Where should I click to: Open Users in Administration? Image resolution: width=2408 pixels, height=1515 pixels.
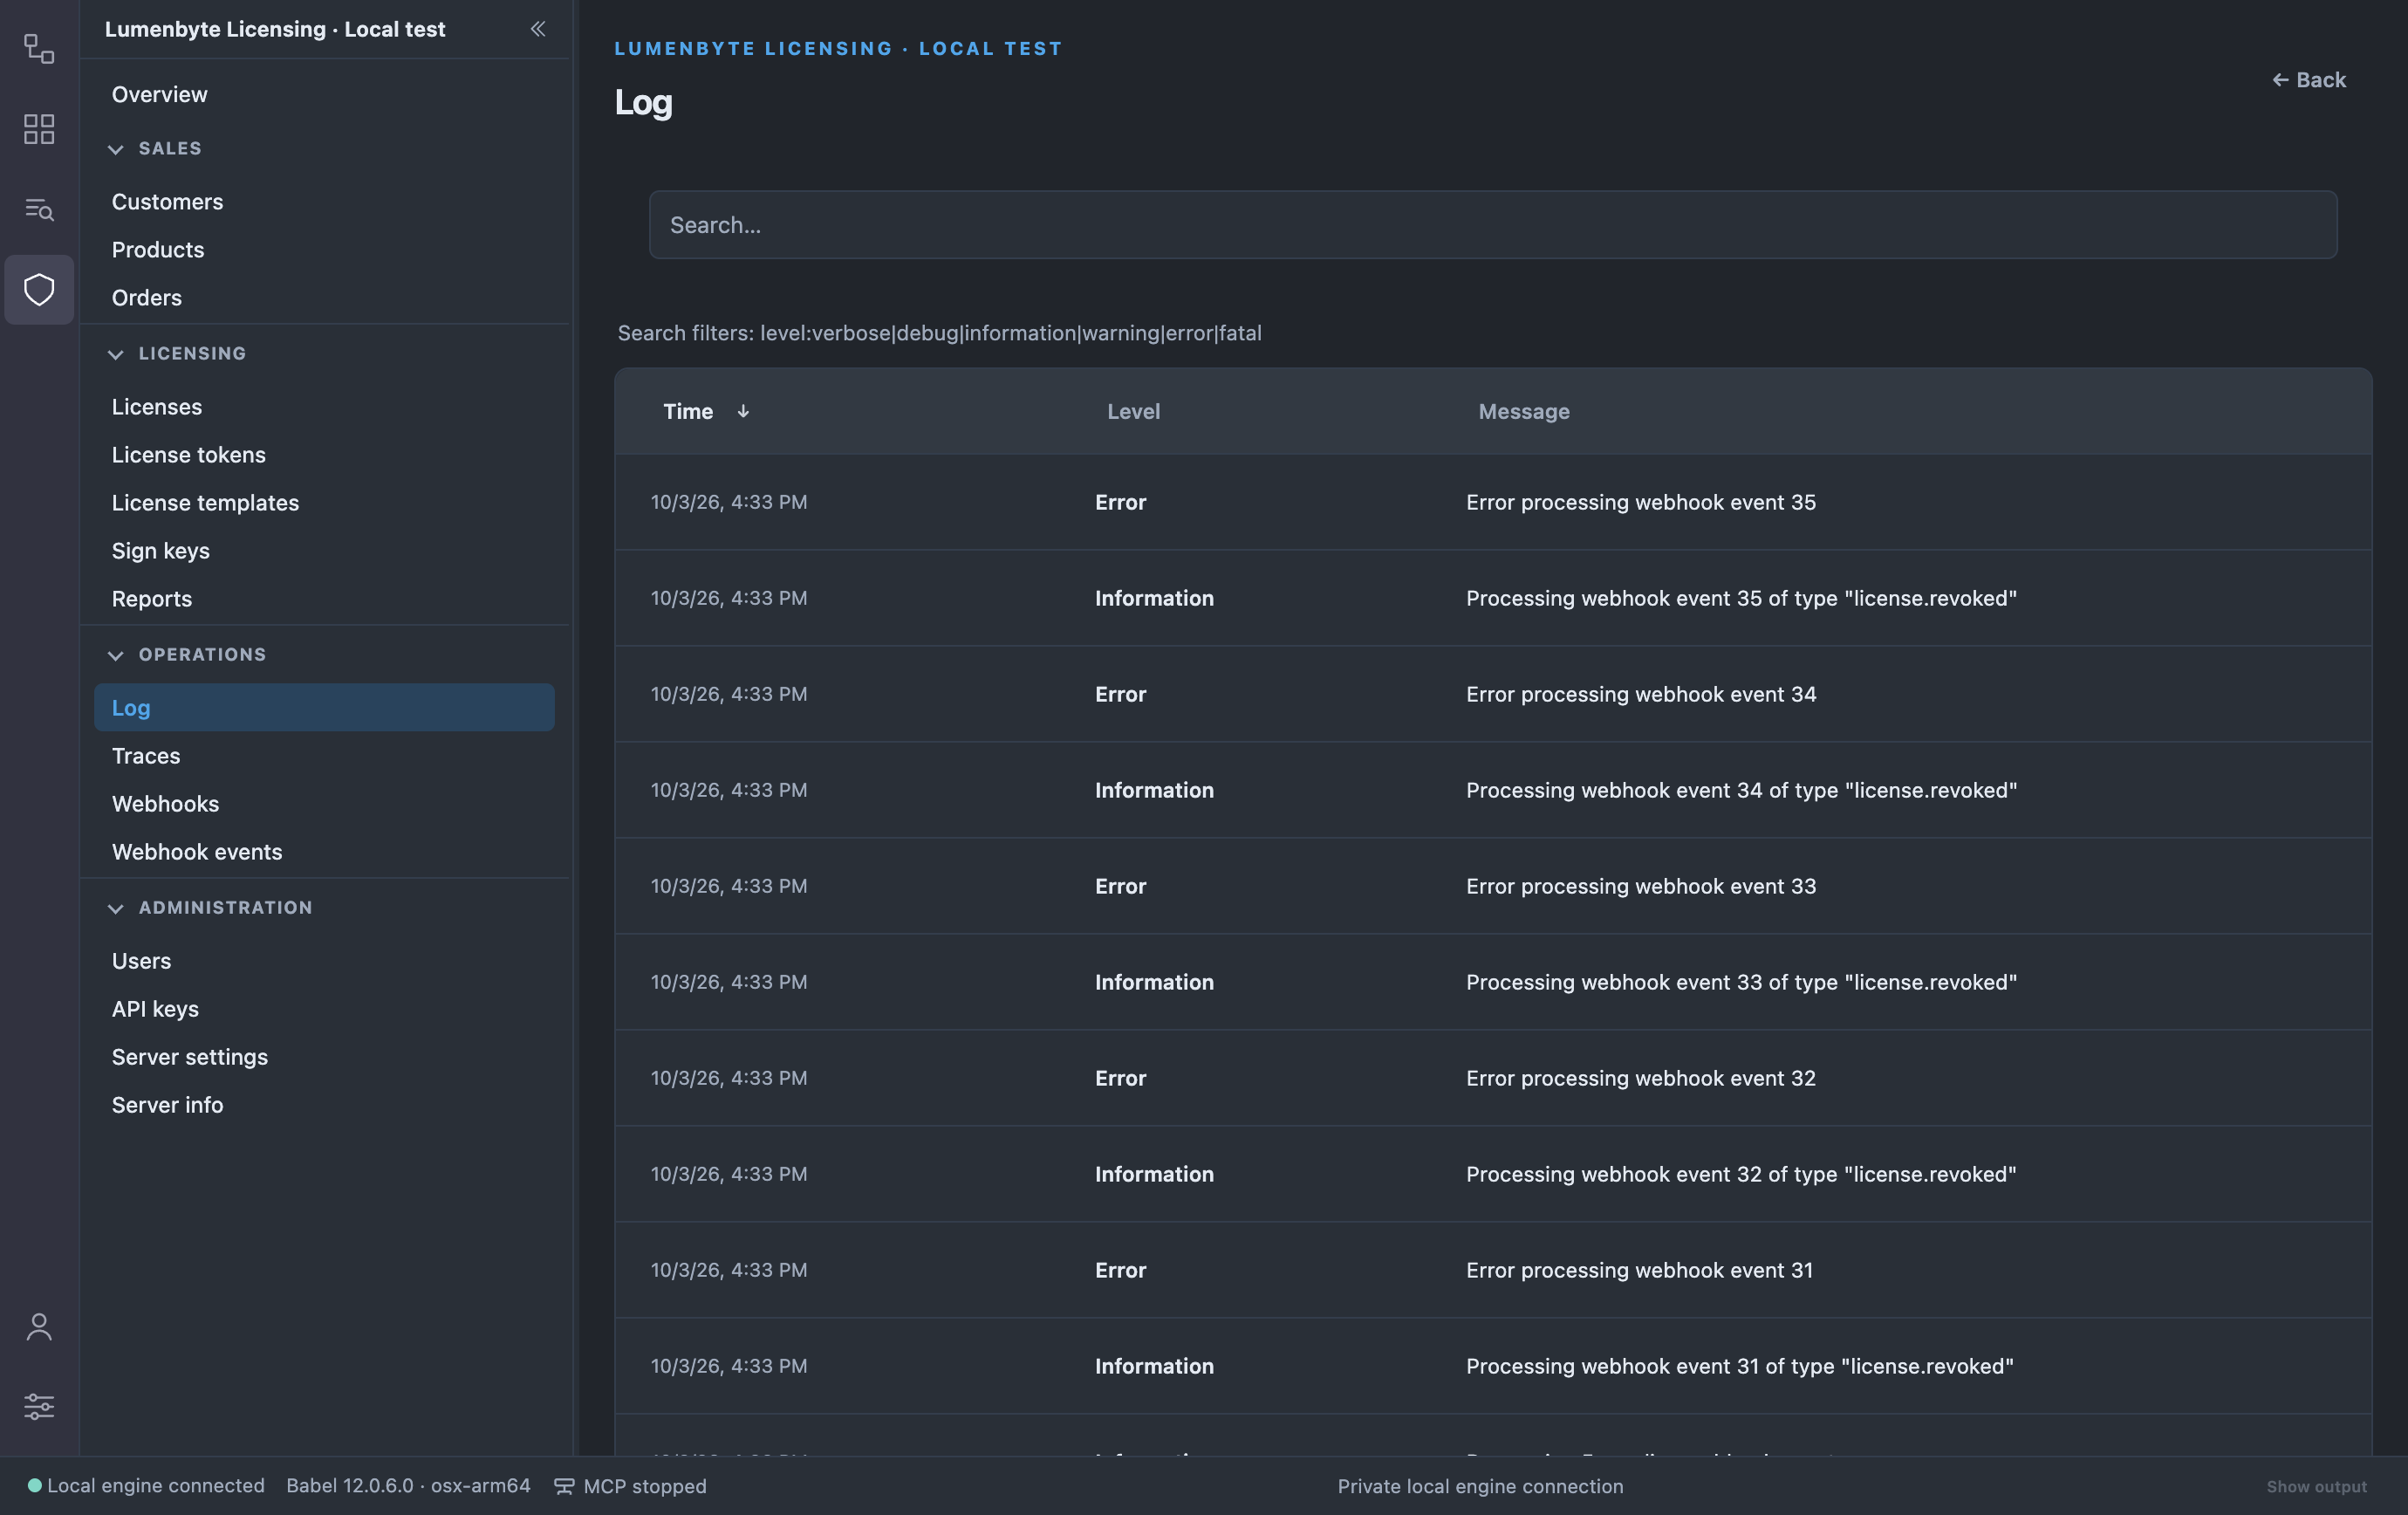(324, 961)
